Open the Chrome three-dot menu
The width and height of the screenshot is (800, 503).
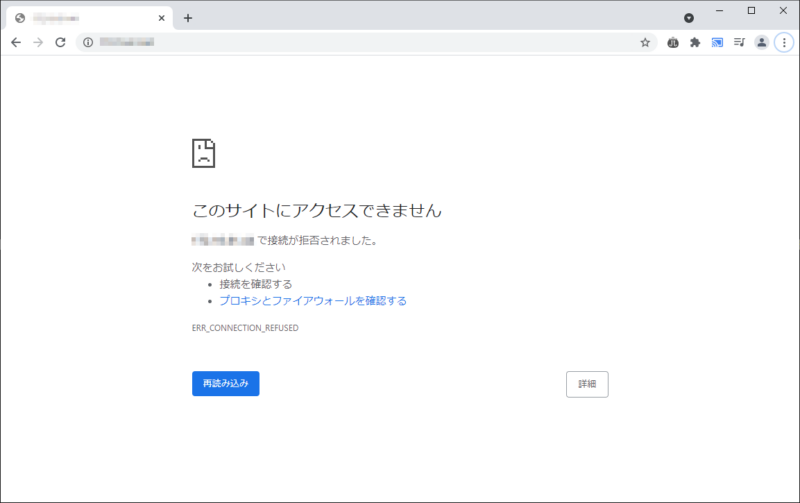coord(784,42)
